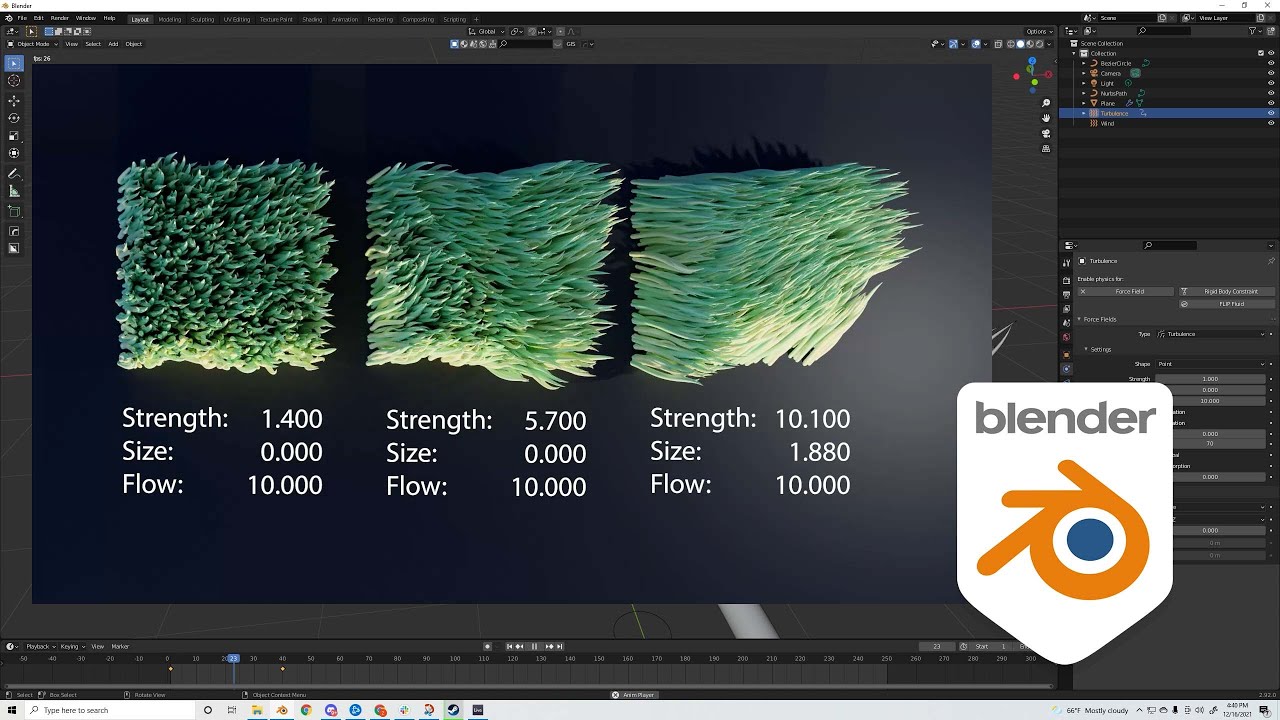Open force field Type Turbulence dropdown
Screen dimensions: 1280x720
[1211, 334]
